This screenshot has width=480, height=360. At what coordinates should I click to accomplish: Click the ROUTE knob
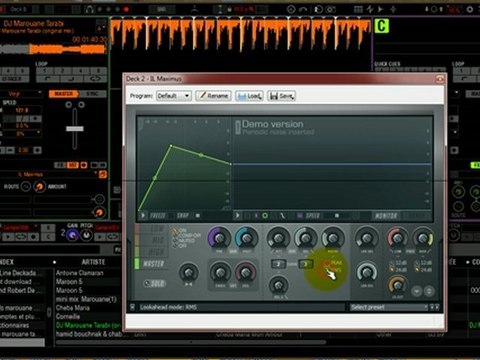tap(26, 187)
